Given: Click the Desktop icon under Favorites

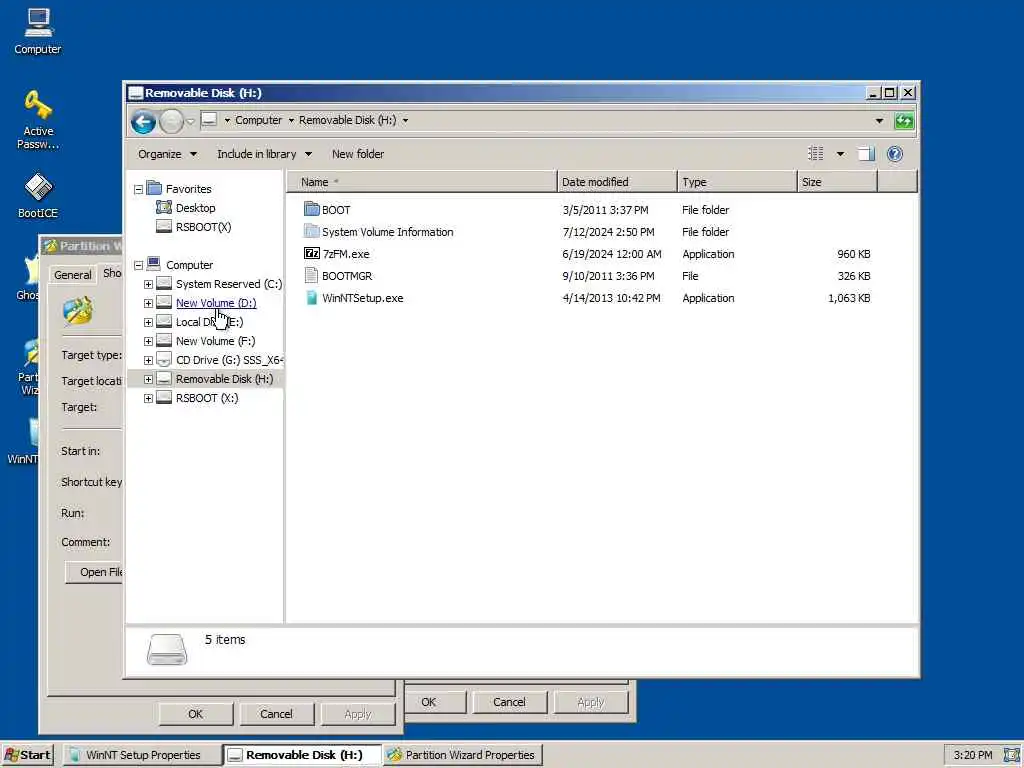Looking at the screenshot, I should 164,207.
